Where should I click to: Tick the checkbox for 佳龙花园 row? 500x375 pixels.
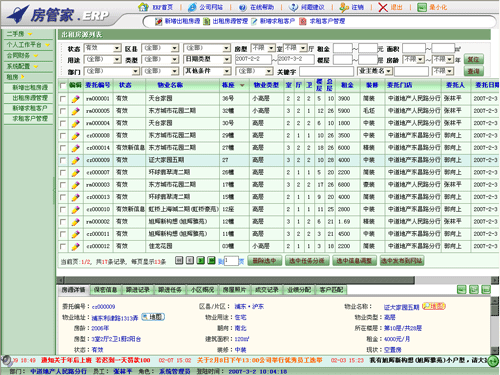point(63,246)
